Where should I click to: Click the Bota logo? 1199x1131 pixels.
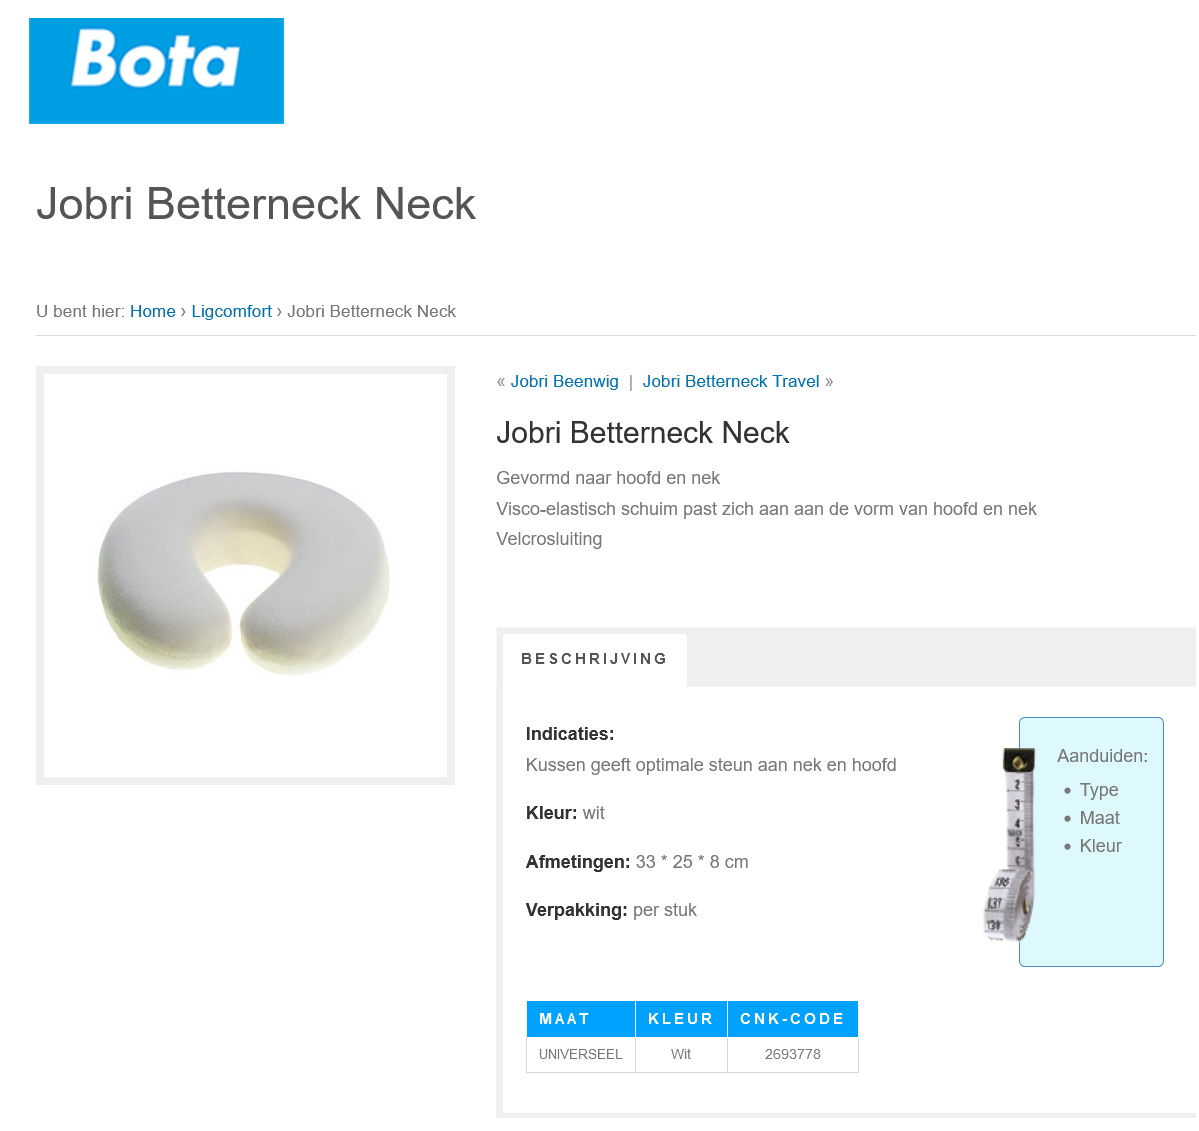tap(156, 71)
